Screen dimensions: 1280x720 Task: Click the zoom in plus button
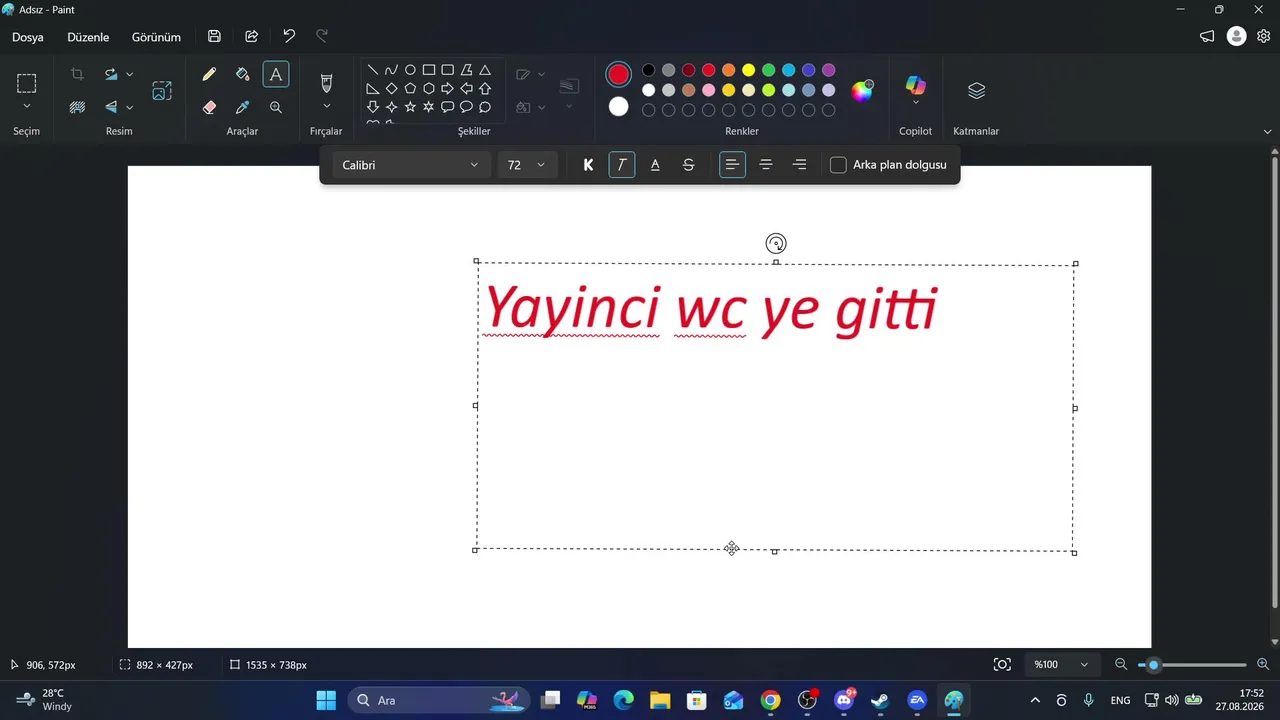click(1263, 664)
